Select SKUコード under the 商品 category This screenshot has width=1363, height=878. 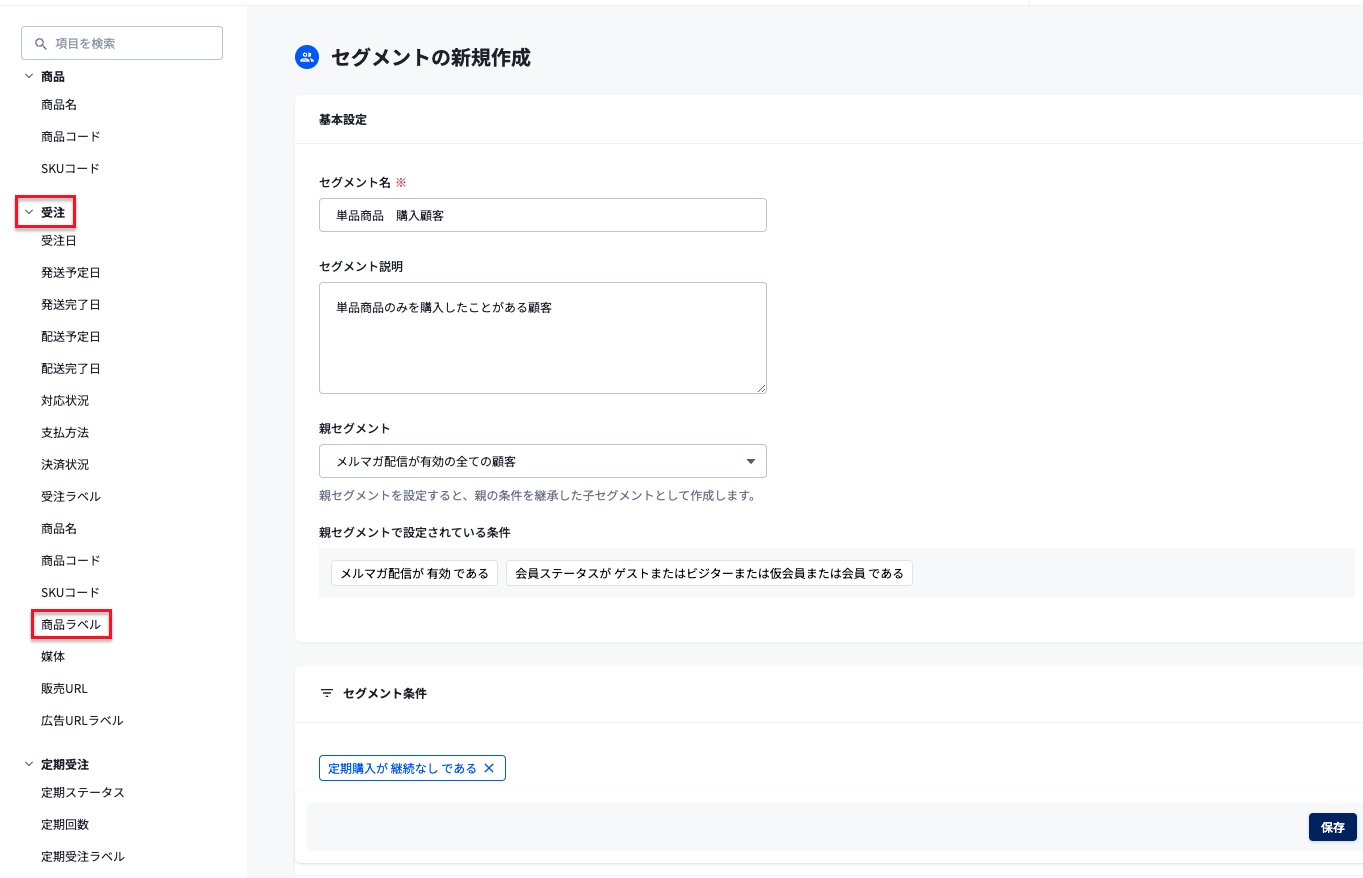pos(69,168)
